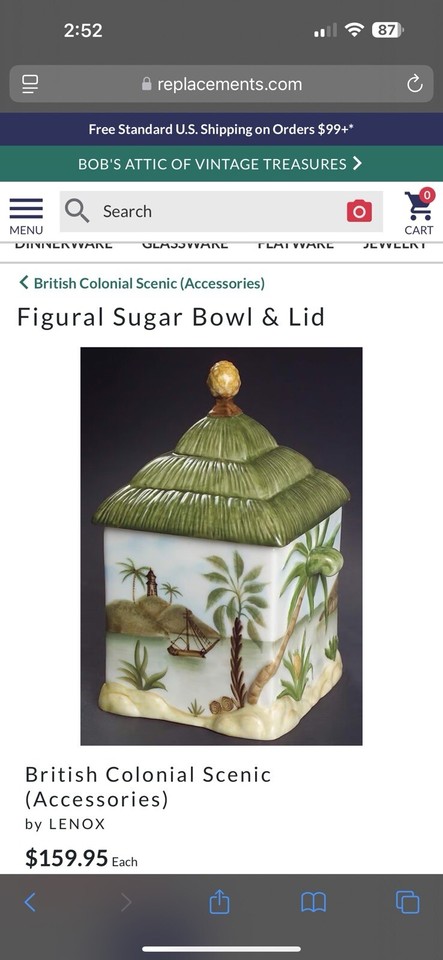Open the Safari bookmarks book icon

point(313,902)
